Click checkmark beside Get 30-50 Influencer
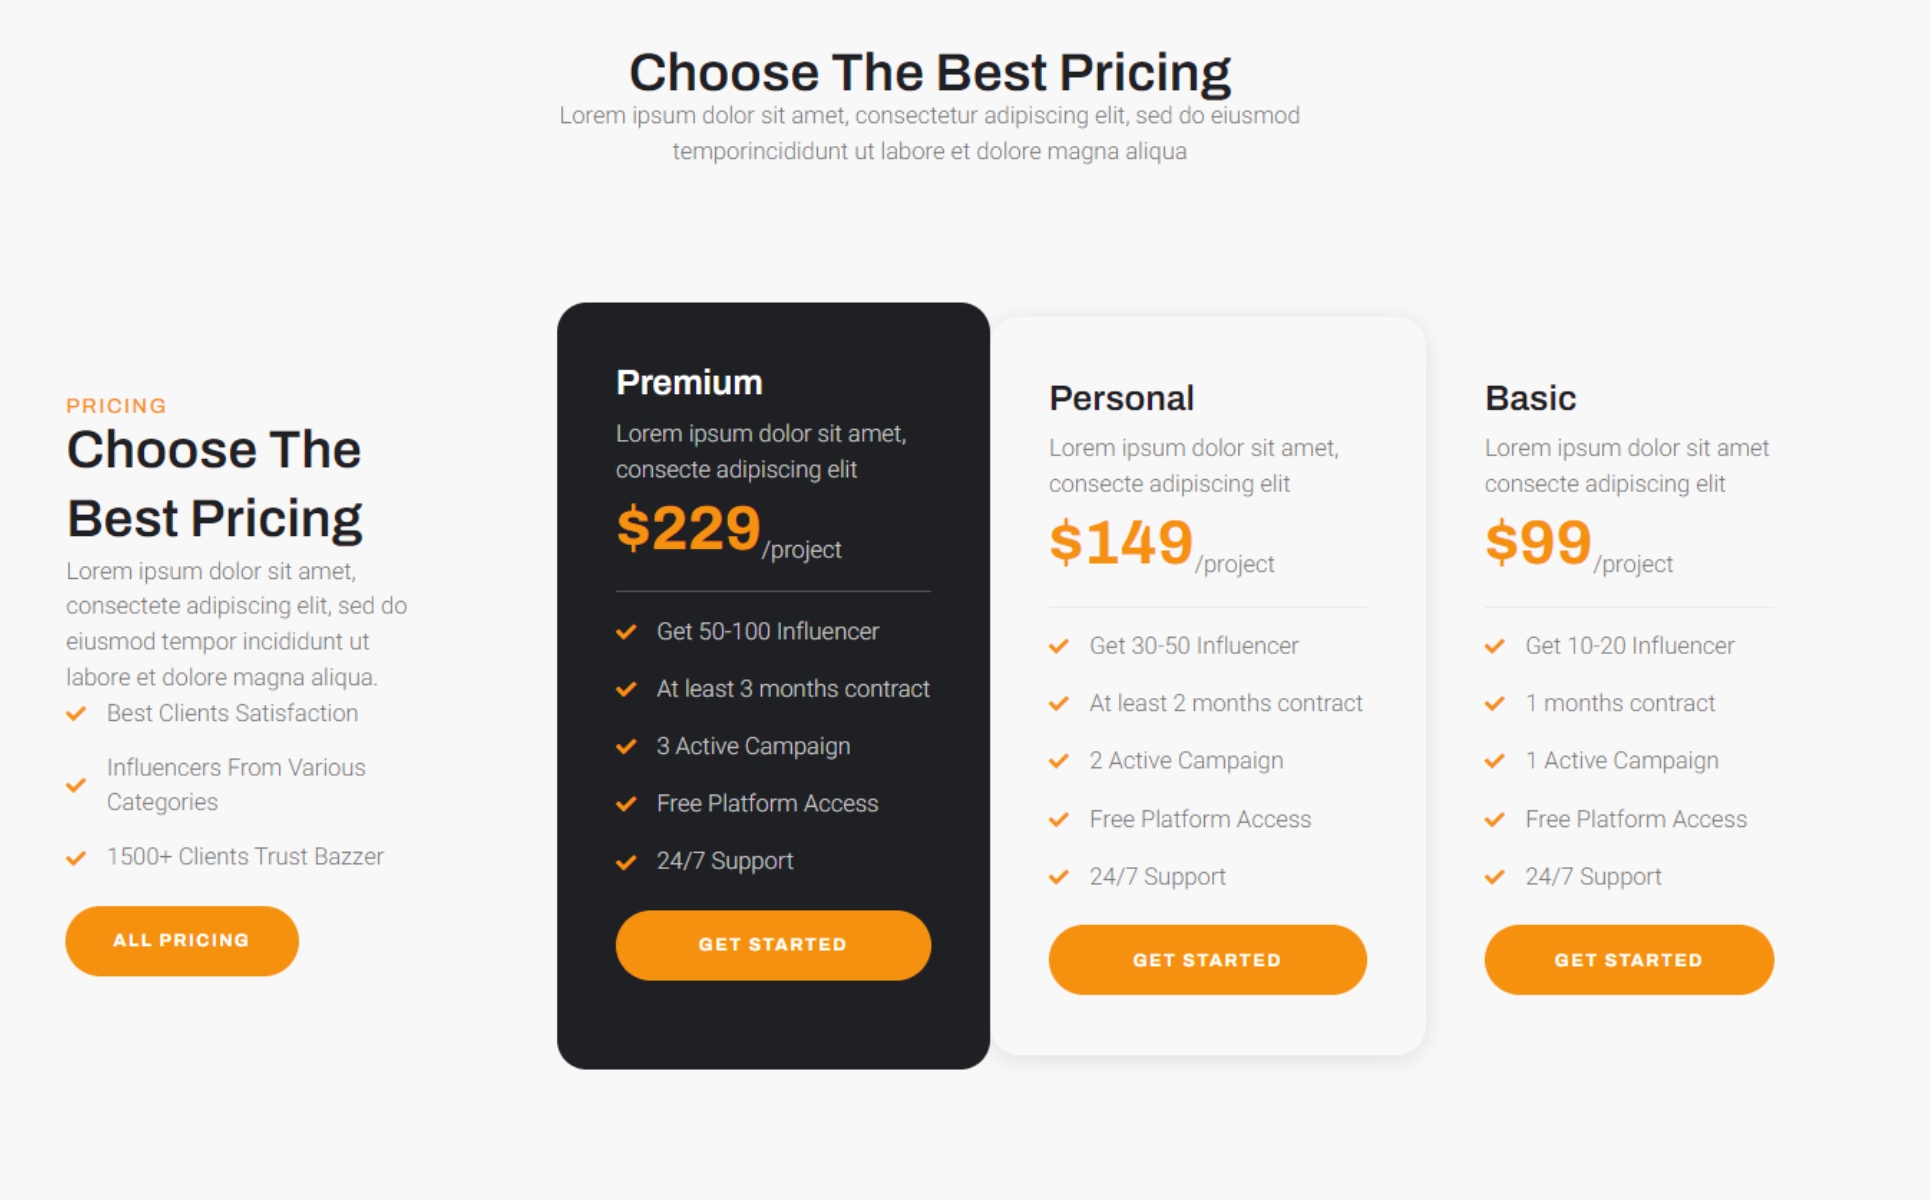This screenshot has width=1930, height=1200. pyautogui.click(x=1059, y=646)
